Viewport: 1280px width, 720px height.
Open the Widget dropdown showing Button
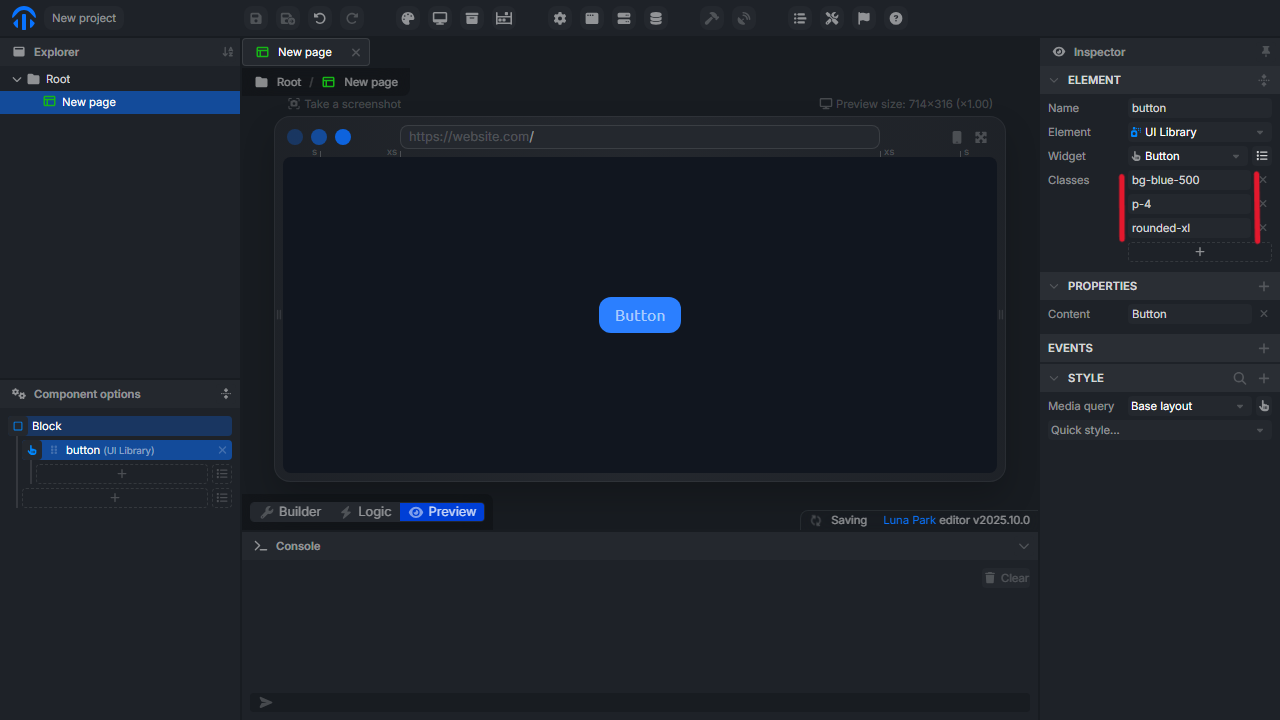coord(1187,156)
